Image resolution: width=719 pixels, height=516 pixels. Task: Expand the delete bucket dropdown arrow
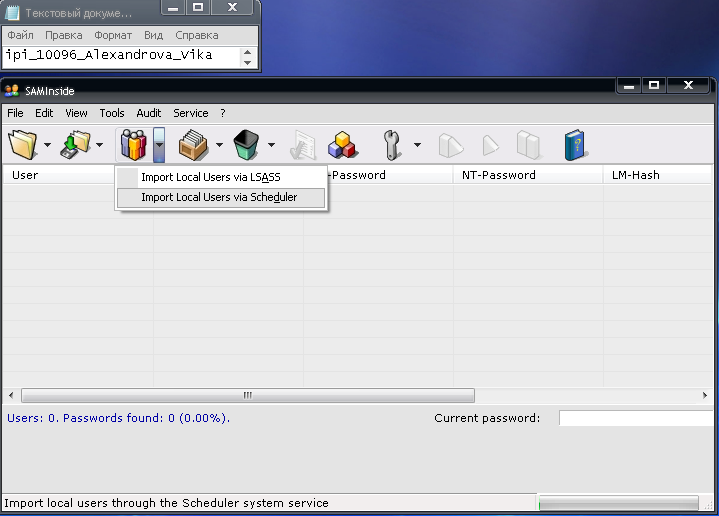(271, 145)
